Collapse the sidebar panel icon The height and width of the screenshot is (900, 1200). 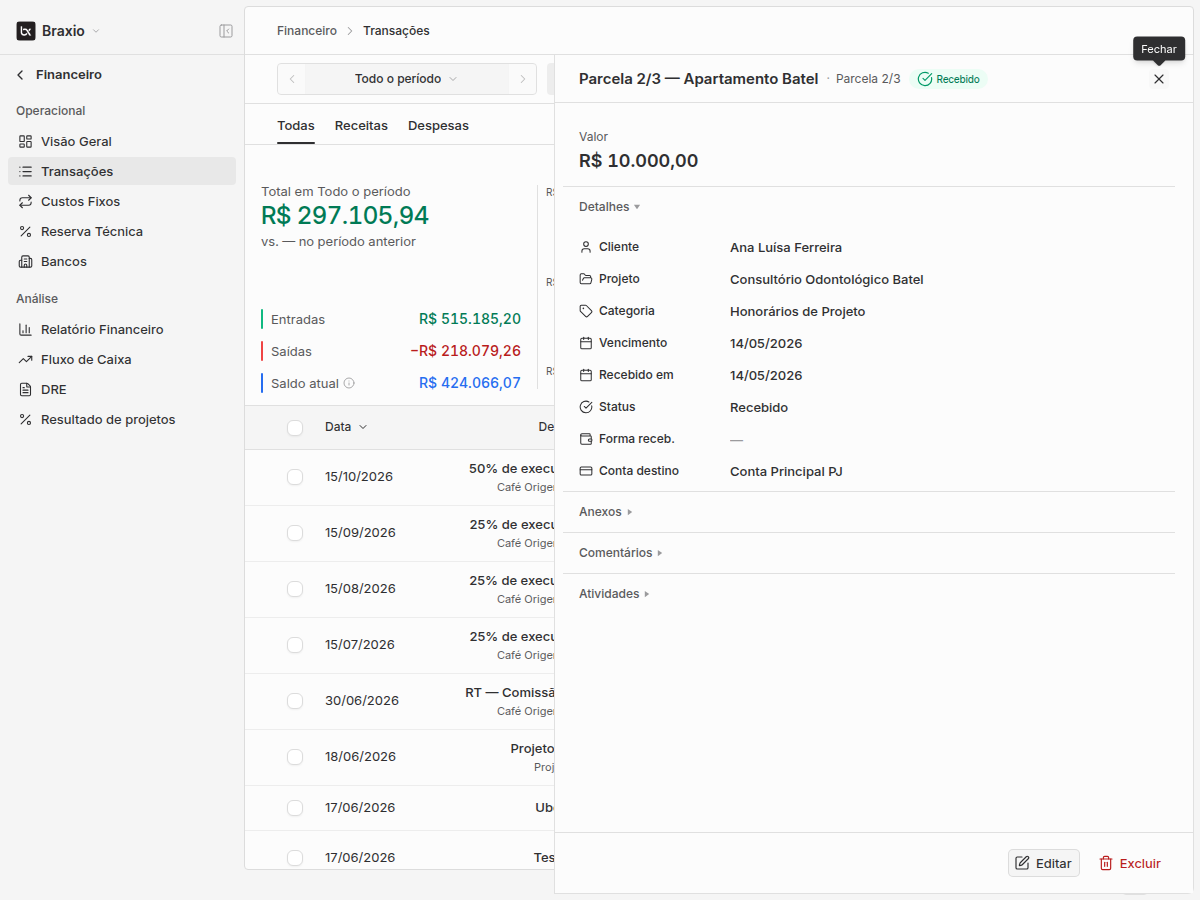point(226,31)
